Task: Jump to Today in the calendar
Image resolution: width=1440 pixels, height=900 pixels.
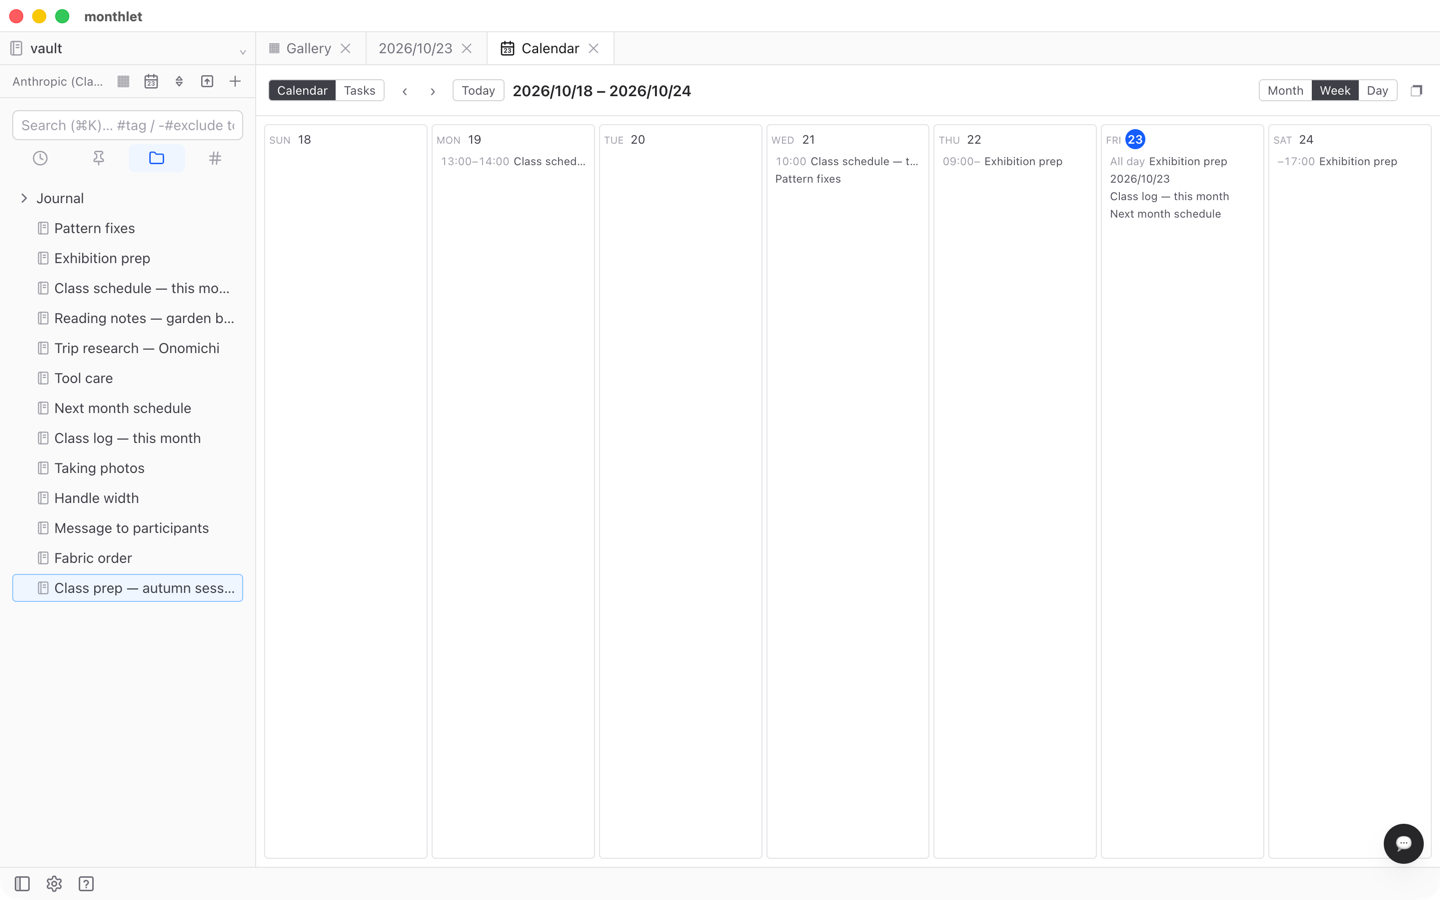Action: pyautogui.click(x=478, y=90)
